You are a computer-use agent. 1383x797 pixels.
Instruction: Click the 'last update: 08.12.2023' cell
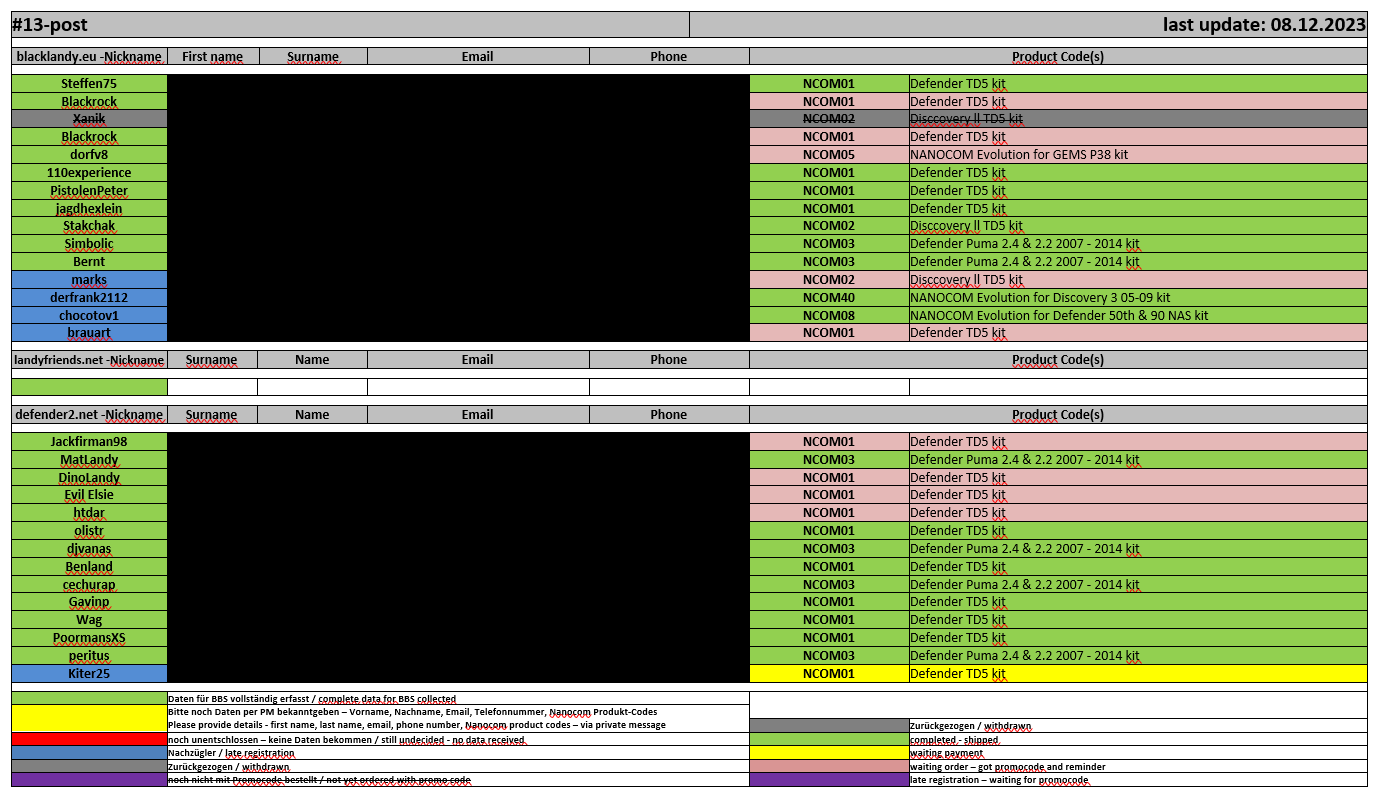coord(1028,25)
